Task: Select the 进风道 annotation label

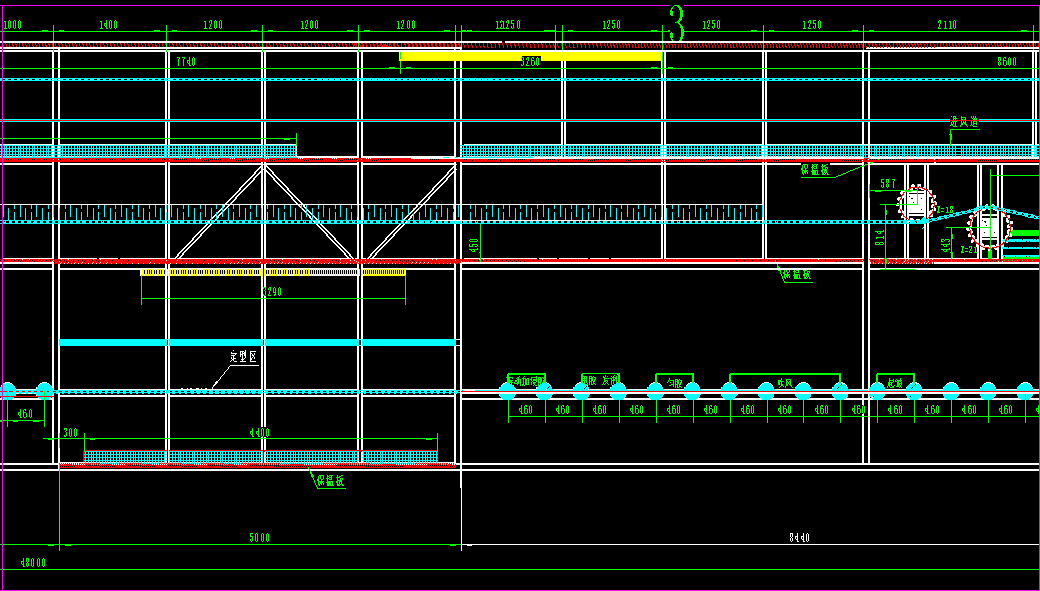Action: click(x=964, y=122)
